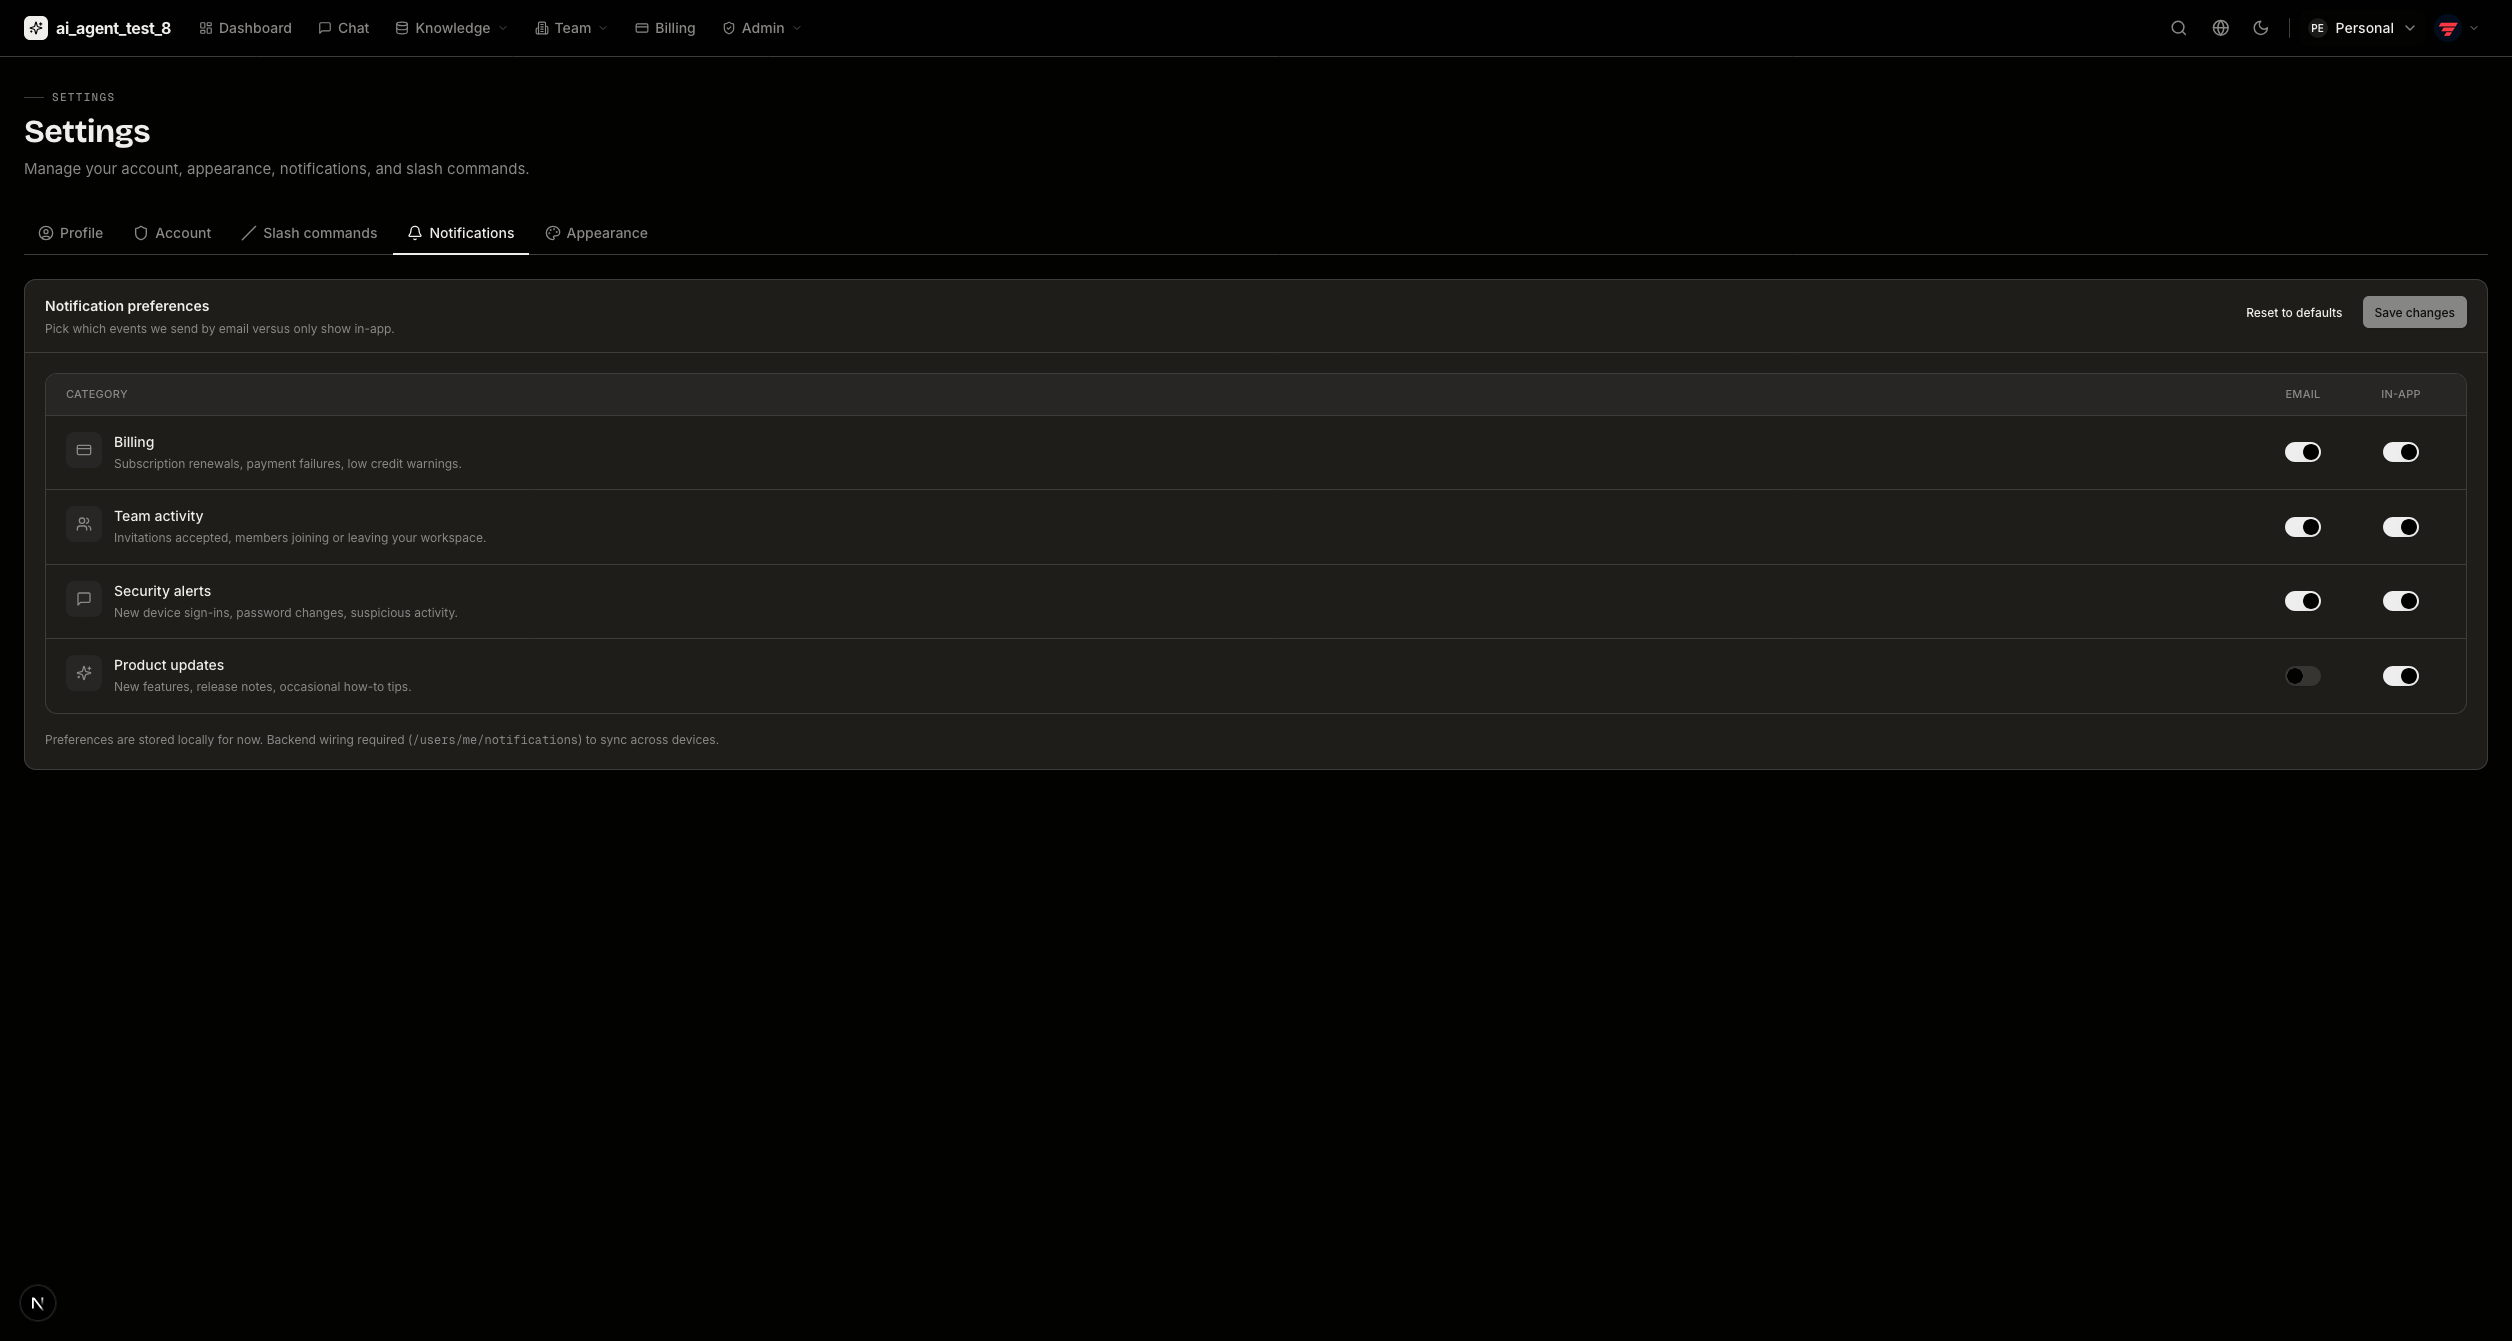Click the shield icon on Account tab

click(x=141, y=233)
